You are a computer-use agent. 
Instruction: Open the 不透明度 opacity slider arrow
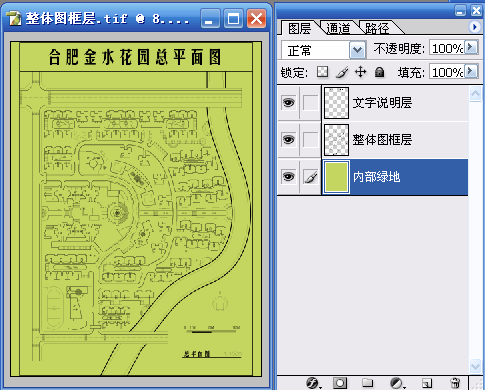(x=471, y=47)
